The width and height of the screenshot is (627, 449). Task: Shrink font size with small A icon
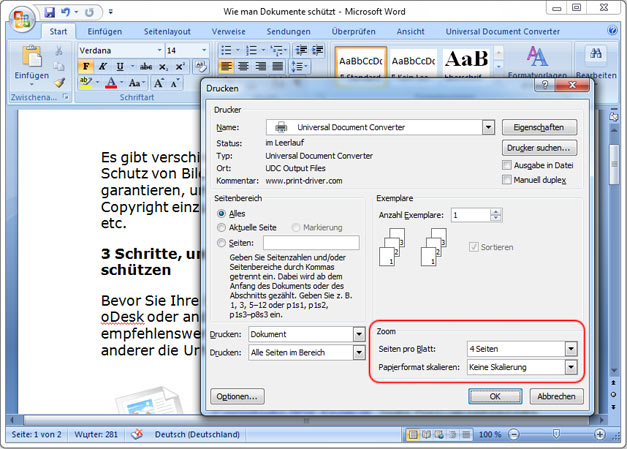[175, 83]
